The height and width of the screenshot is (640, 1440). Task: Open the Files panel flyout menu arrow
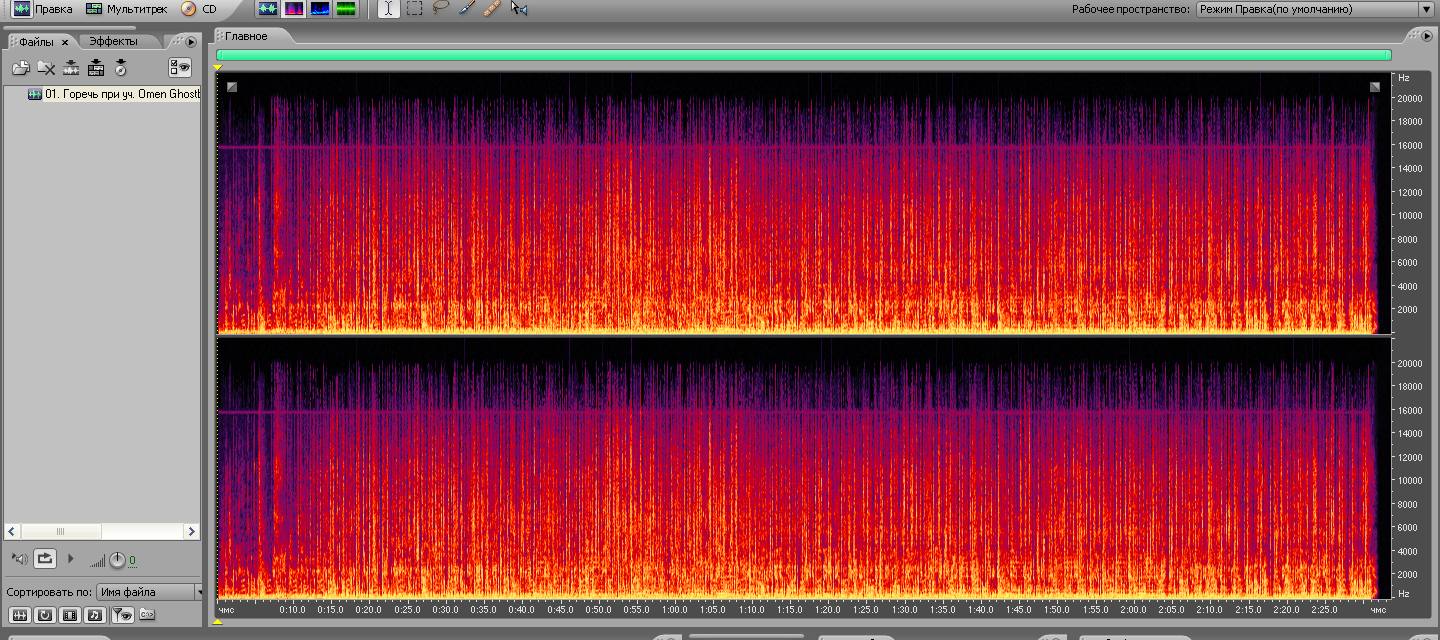click(x=191, y=42)
